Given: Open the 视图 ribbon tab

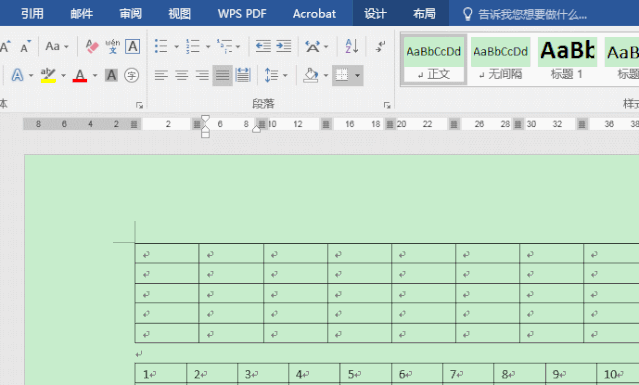Looking at the screenshot, I should 180,13.
